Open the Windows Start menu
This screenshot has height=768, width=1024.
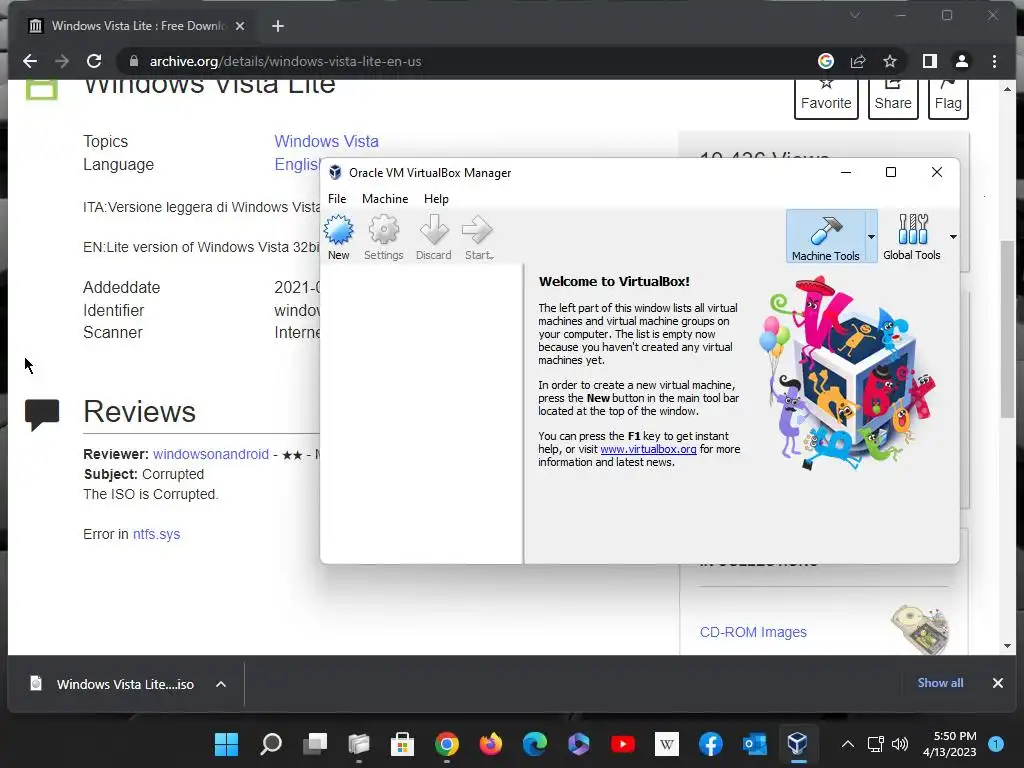pyautogui.click(x=227, y=744)
